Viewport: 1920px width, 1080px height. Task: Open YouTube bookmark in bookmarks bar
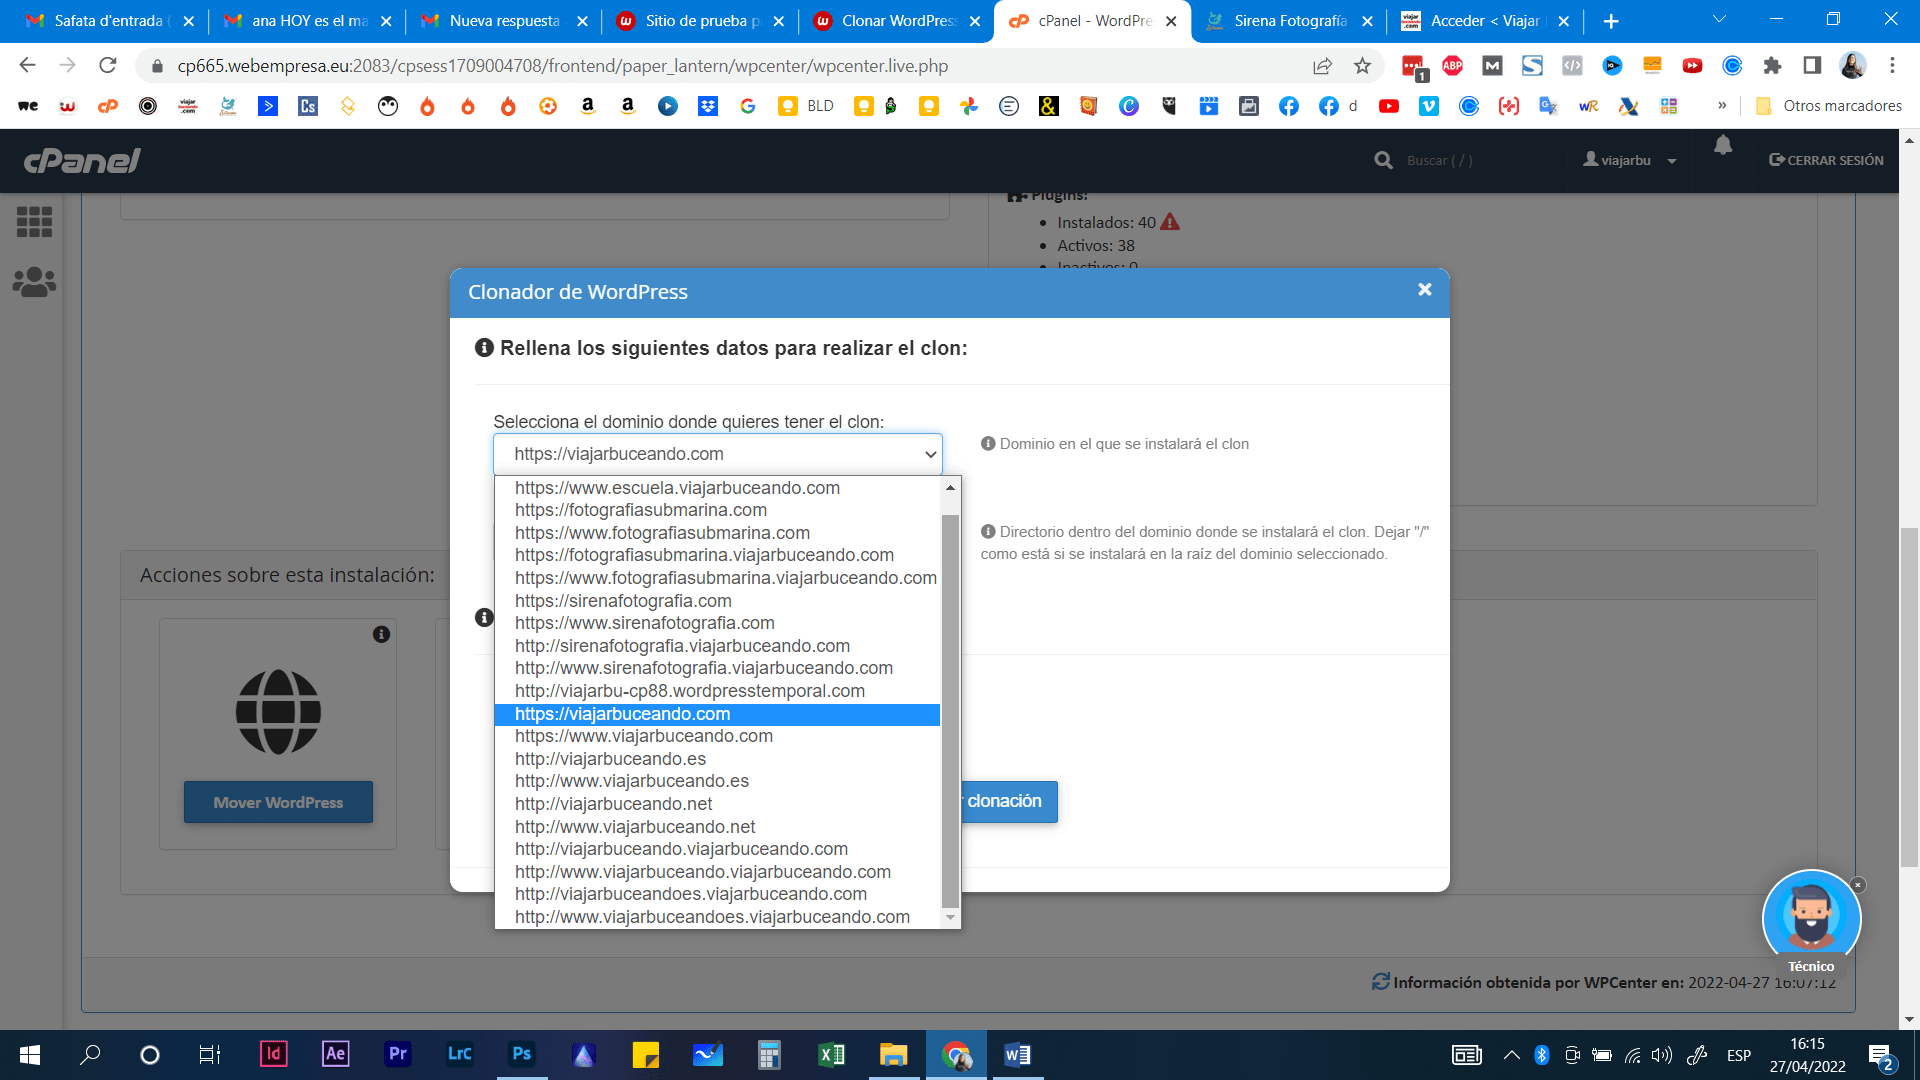pos(1389,106)
